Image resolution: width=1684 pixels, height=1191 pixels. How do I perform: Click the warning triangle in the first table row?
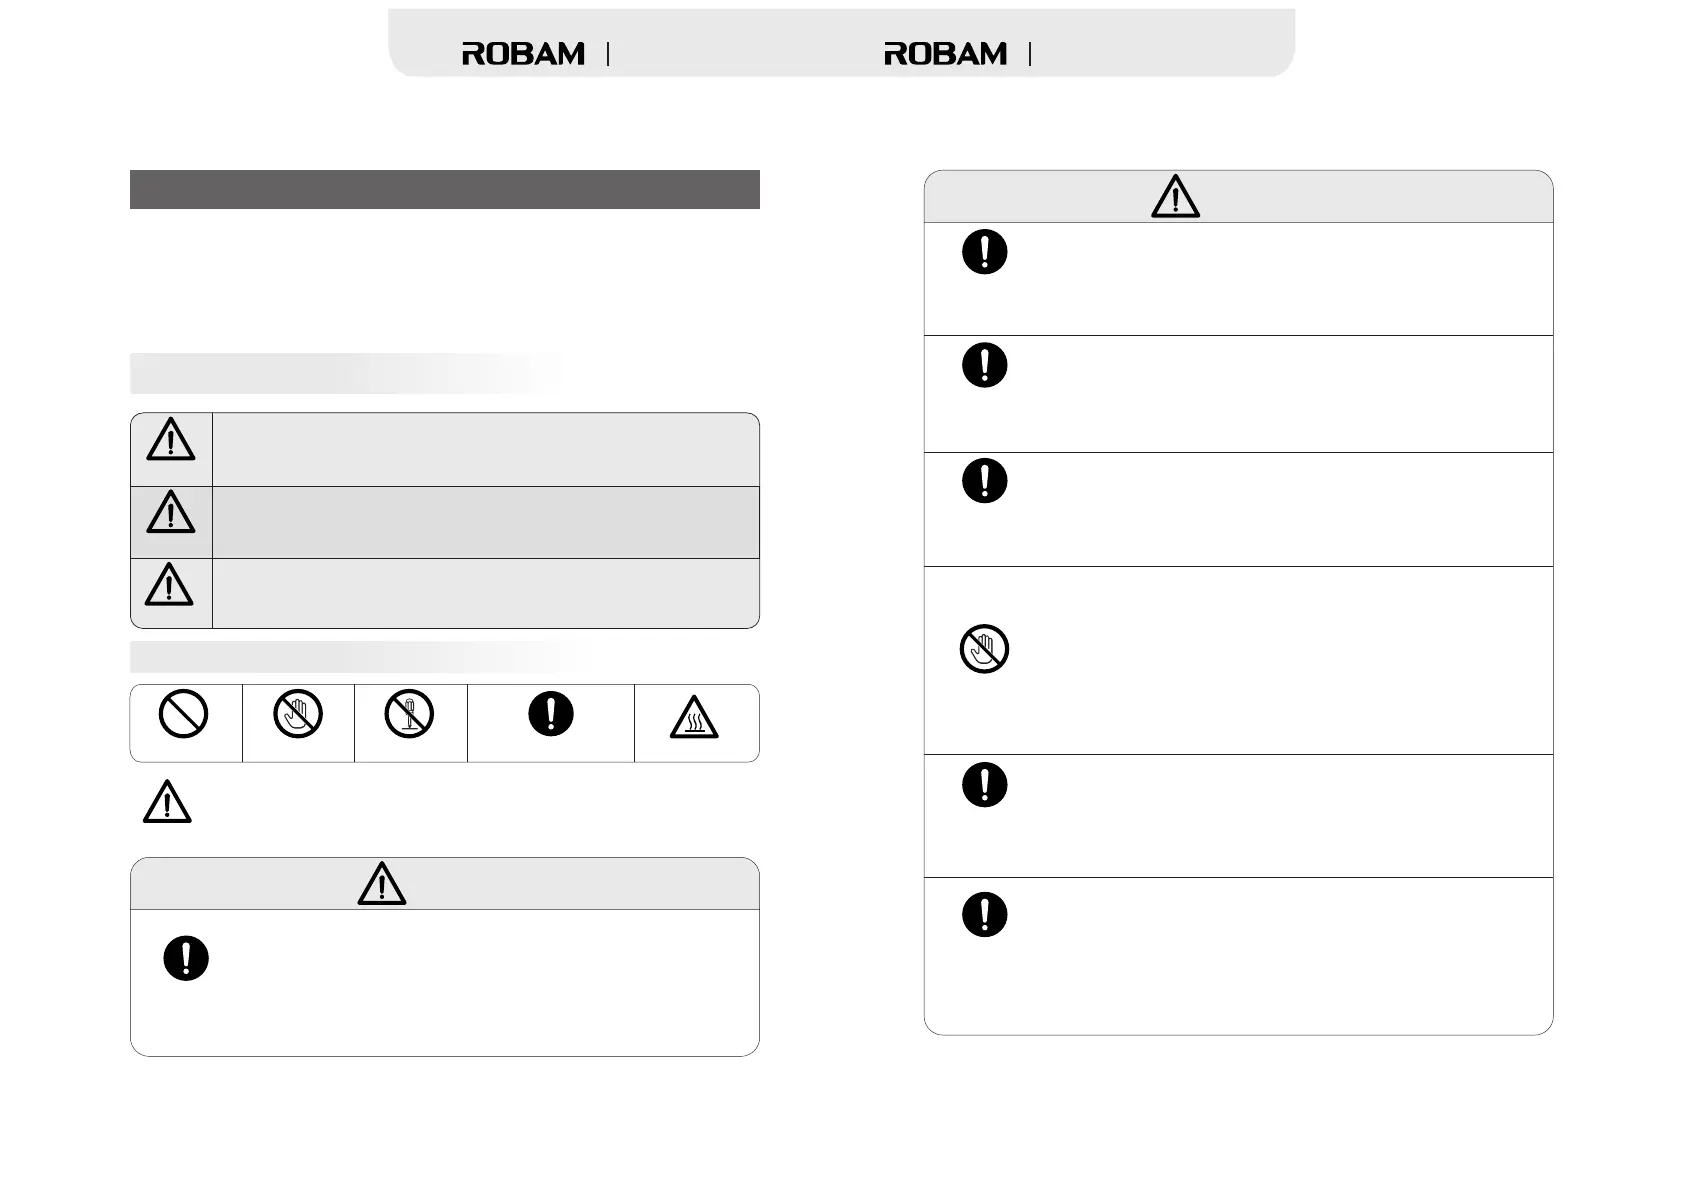(x=171, y=440)
